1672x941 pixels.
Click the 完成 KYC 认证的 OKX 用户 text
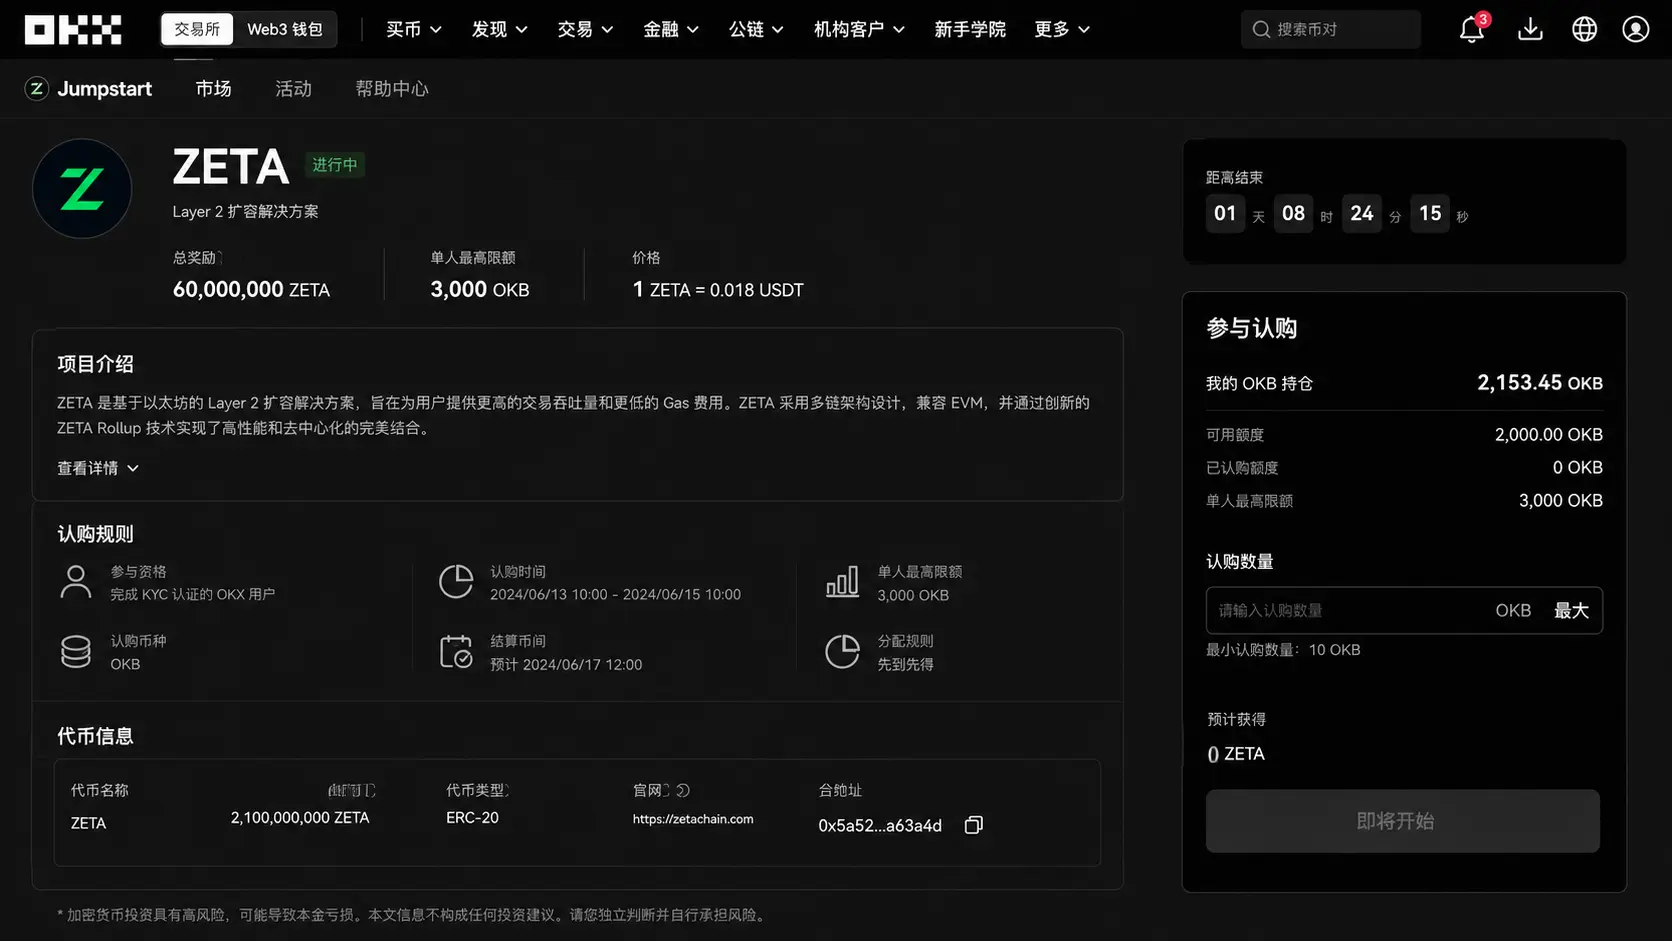coord(192,595)
